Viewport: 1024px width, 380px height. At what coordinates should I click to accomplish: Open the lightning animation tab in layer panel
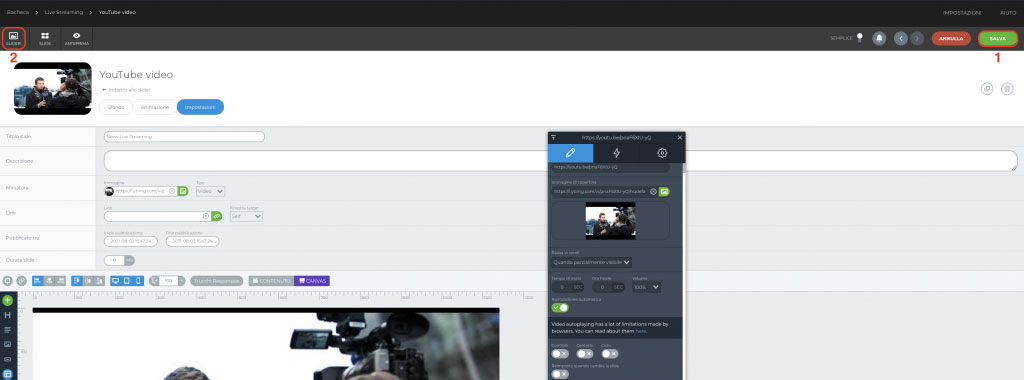point(616,153)
